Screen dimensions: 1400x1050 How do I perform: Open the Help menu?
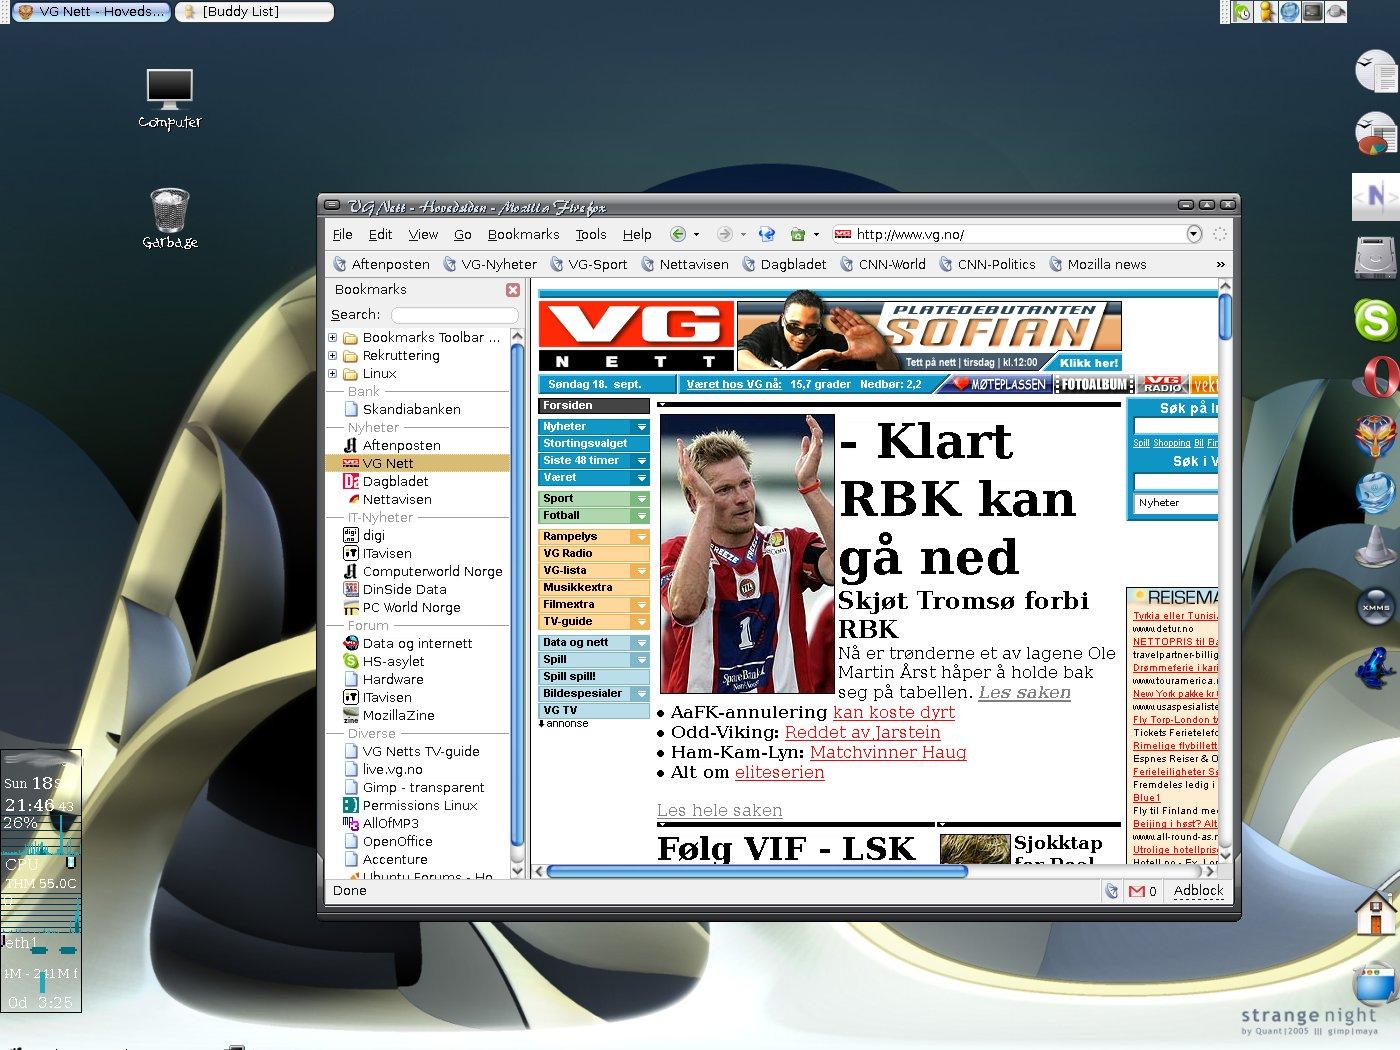pos(637,234)
